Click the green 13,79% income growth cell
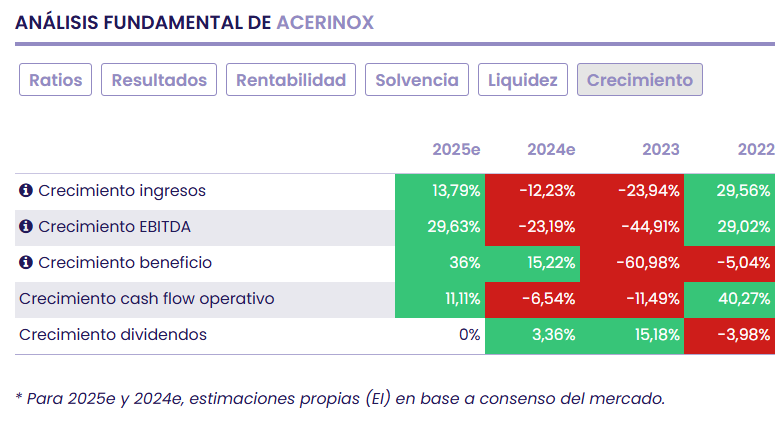 point(455,191)
